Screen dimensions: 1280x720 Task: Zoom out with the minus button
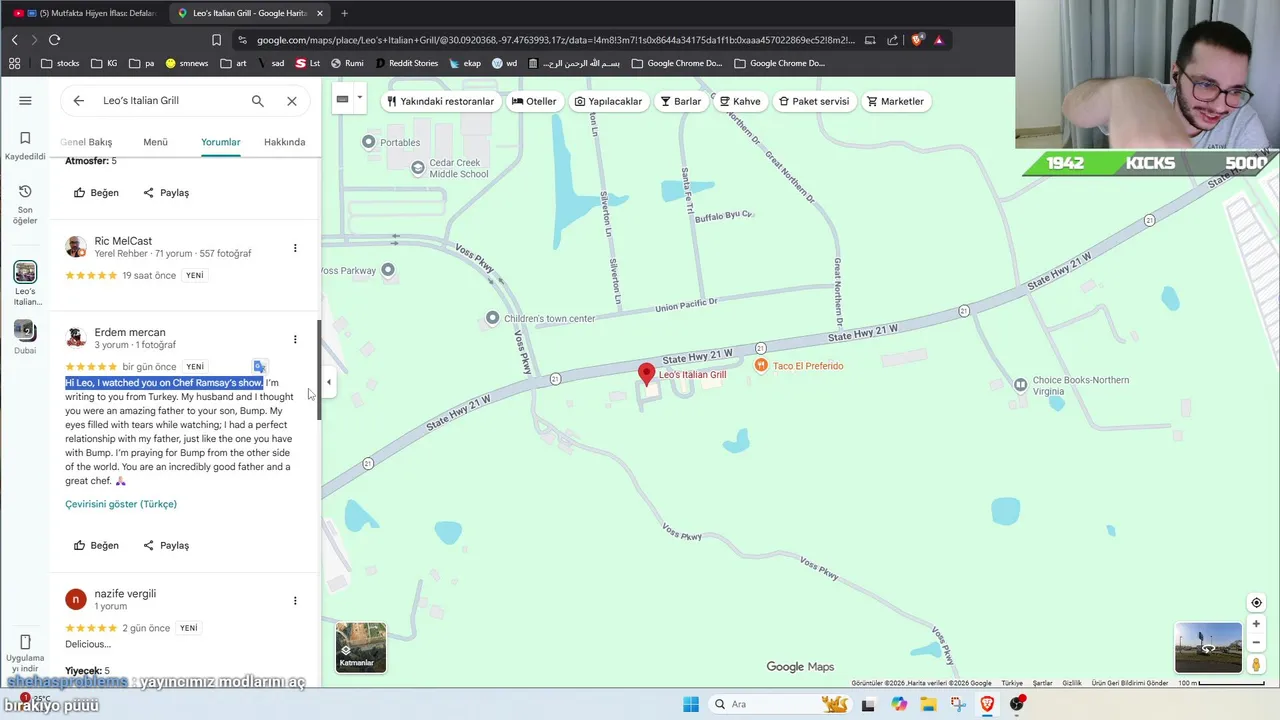point(1256,643)
